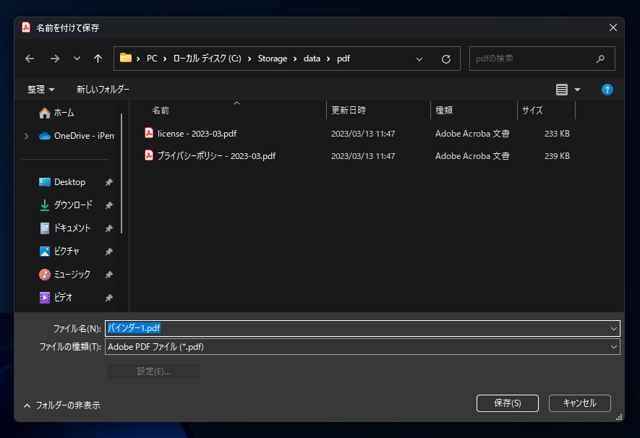The image size is (640, 438).
Task: Click PDF icon of license - 2023-03.pdf
Action: (x=149, y=133)
